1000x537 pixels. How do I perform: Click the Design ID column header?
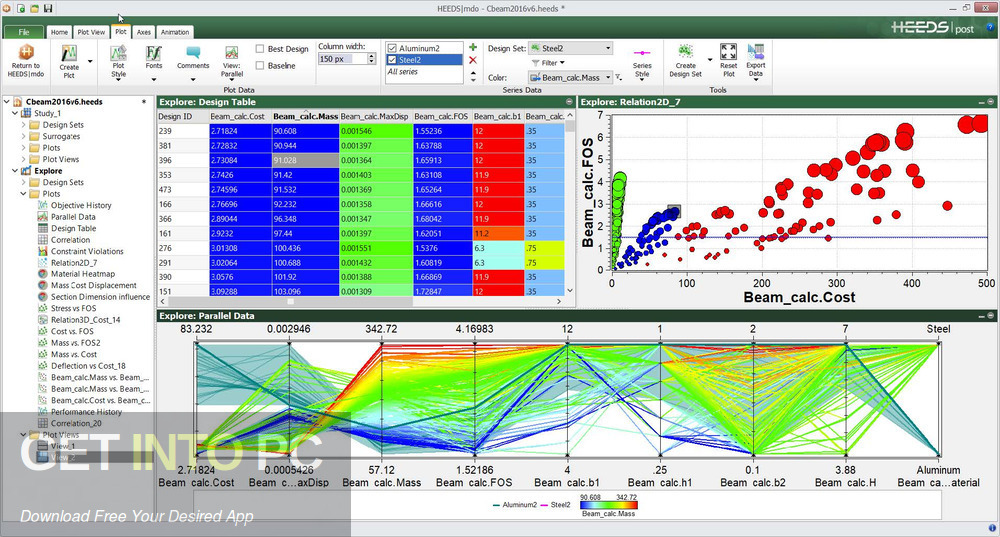[183, 116]
